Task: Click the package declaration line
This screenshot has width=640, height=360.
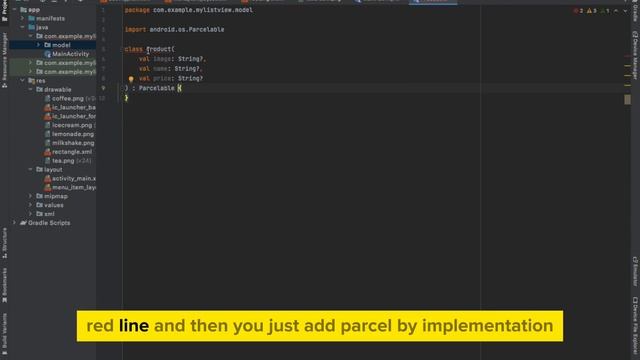Action: pyautogui.click(x=189, y=10)
